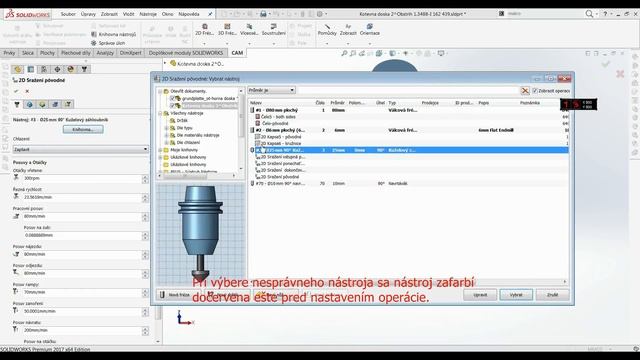Open the Soustružení dropdown arrow
Screen dimensions: 640x360
click(x=273, y=43)
